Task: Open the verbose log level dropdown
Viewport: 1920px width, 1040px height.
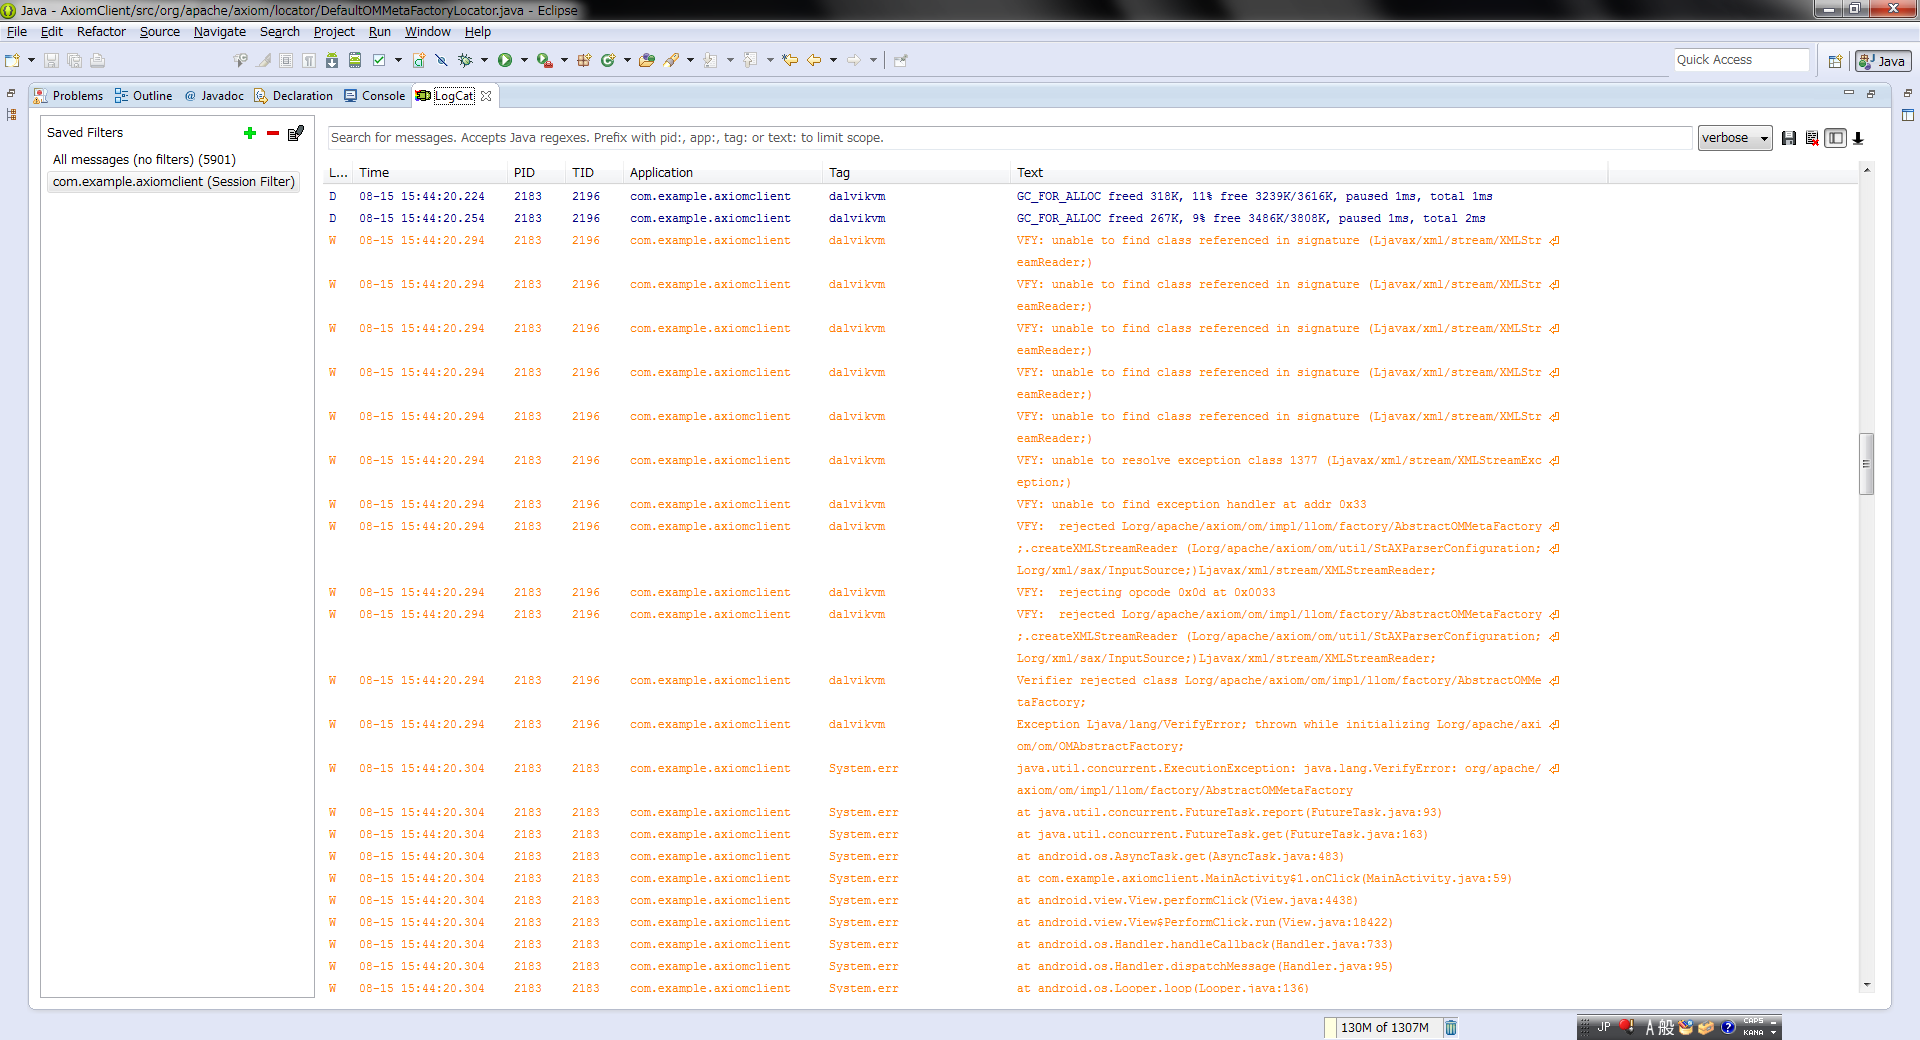Action: click(x=1735, y=138)
